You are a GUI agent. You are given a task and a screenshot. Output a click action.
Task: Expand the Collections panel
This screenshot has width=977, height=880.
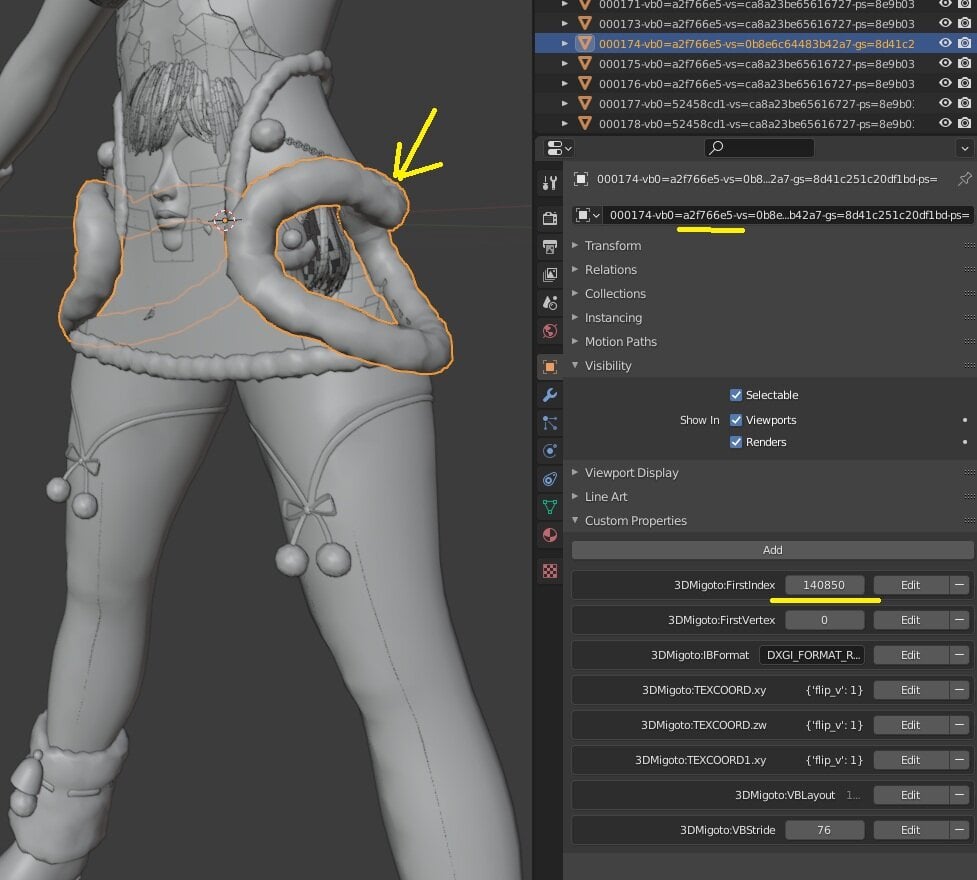[575, 294]
